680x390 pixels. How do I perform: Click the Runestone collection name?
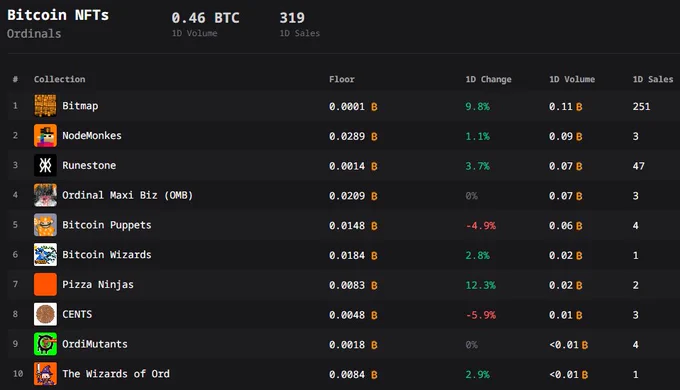point(89,165)
